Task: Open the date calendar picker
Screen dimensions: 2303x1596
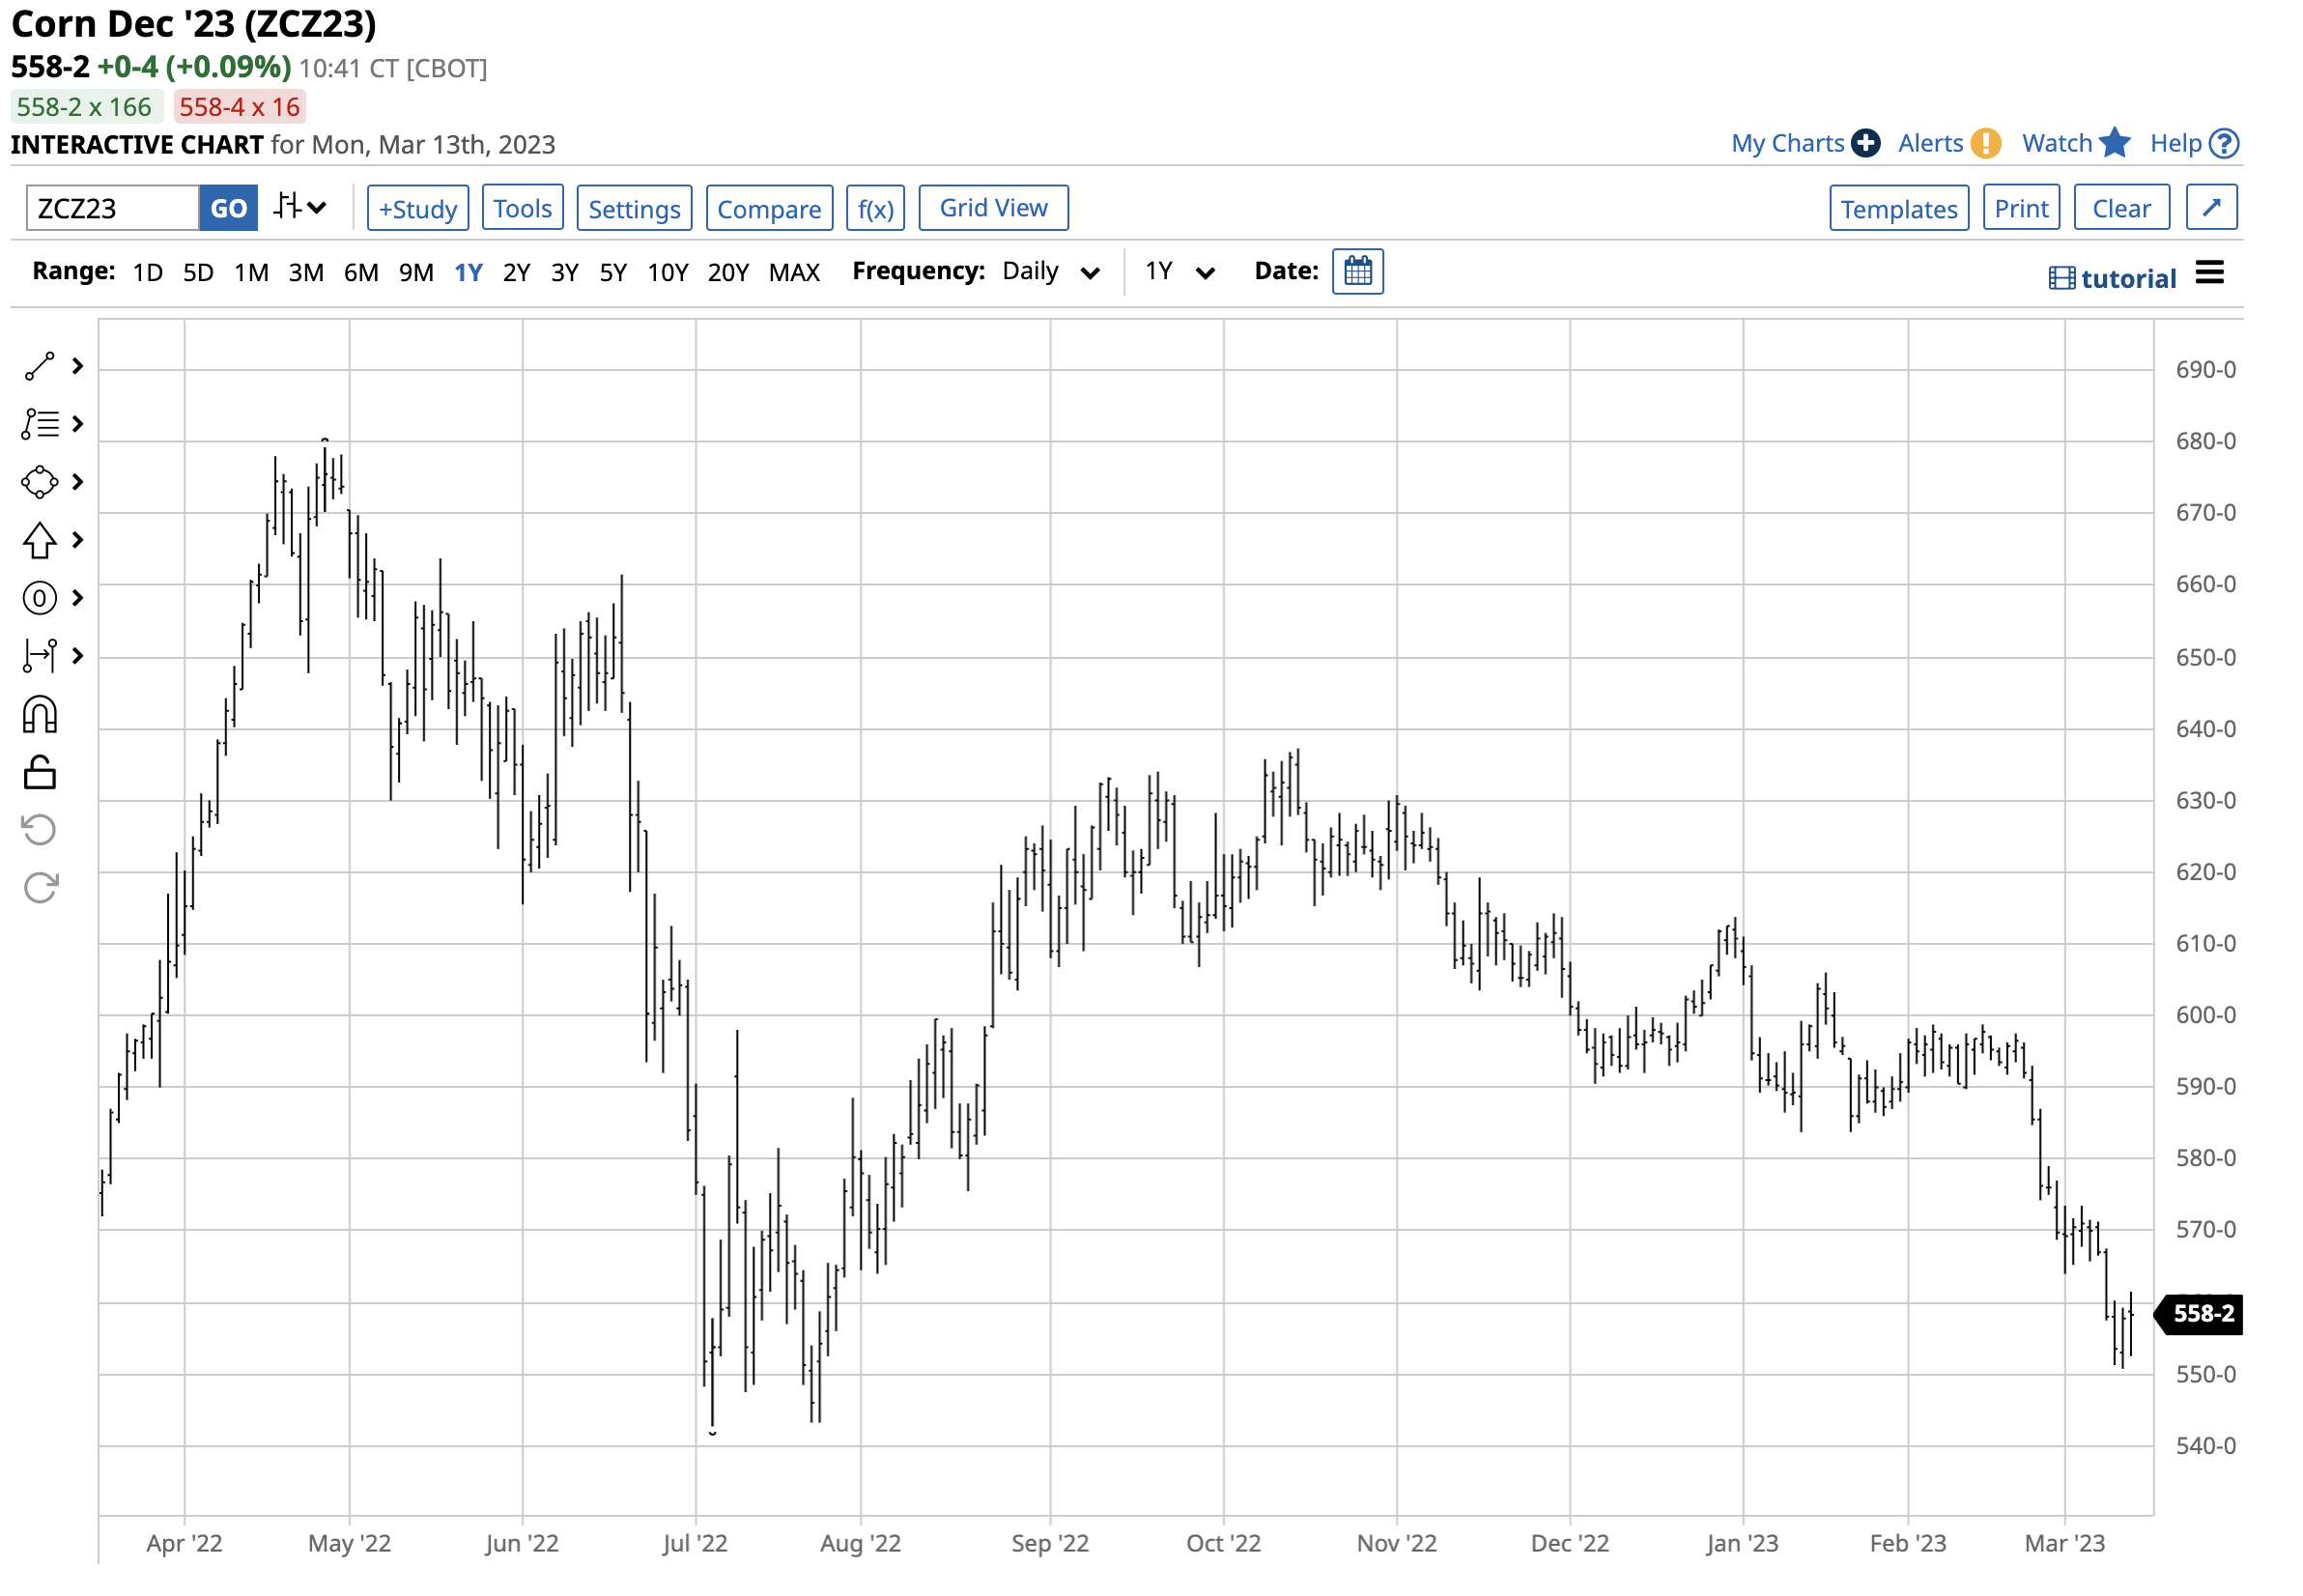Action: click(x=1357, y=271)
